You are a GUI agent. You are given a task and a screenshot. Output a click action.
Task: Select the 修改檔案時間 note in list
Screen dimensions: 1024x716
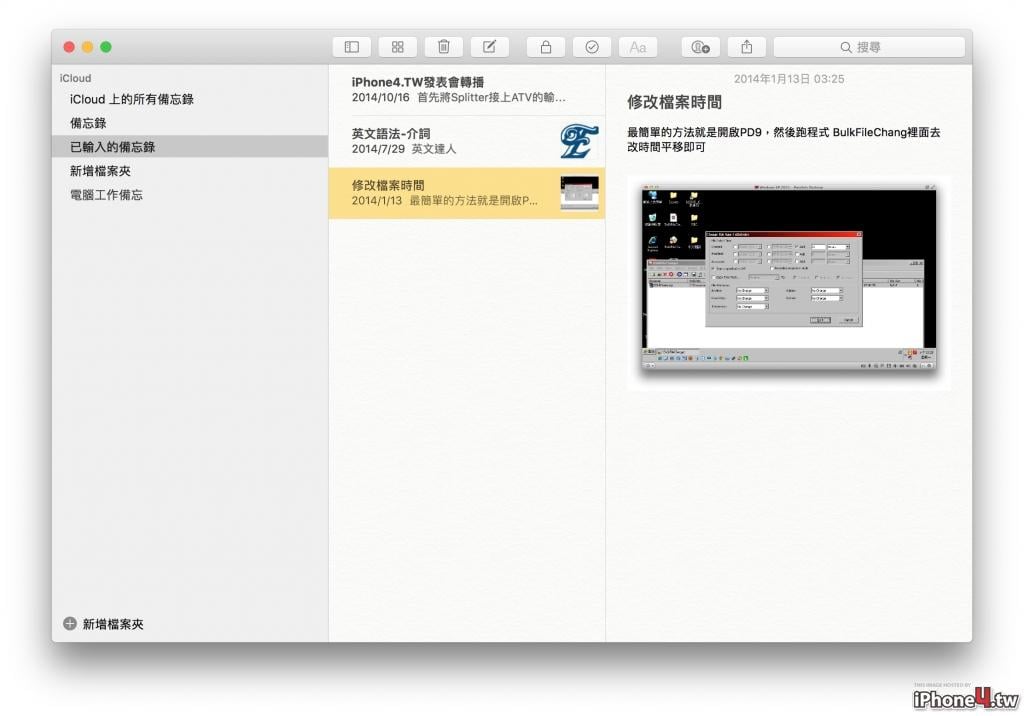[467, 193]
